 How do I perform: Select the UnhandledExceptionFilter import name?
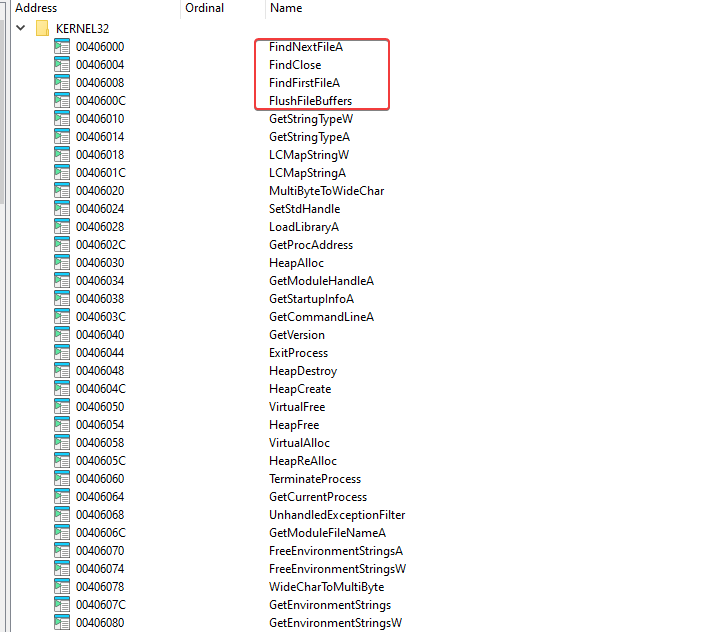coord(337,515)
